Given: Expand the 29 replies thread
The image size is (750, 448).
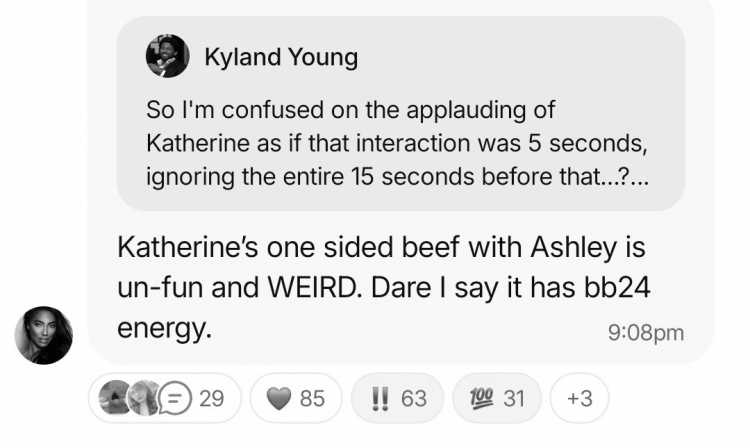Looking at the screenshot, I should (165, 398).
